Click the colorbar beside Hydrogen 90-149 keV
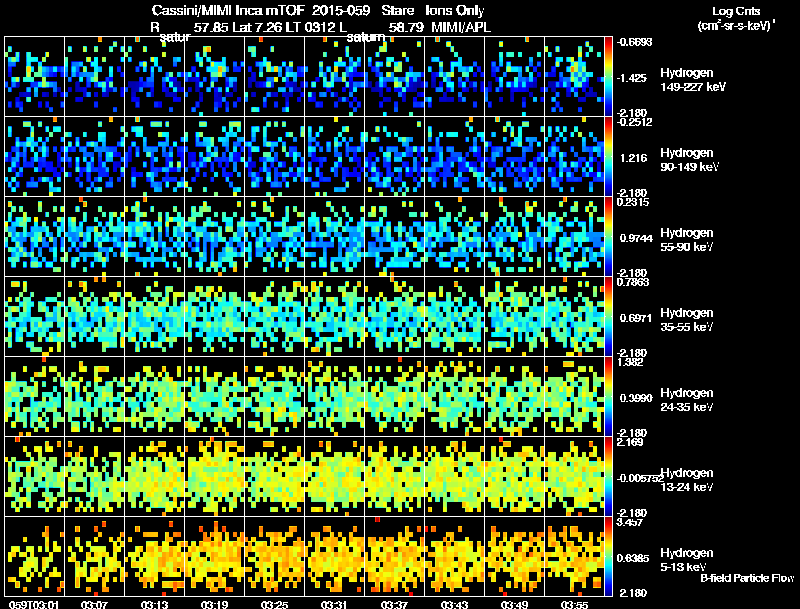Screen dimensions: 800x609 [608, 157]
